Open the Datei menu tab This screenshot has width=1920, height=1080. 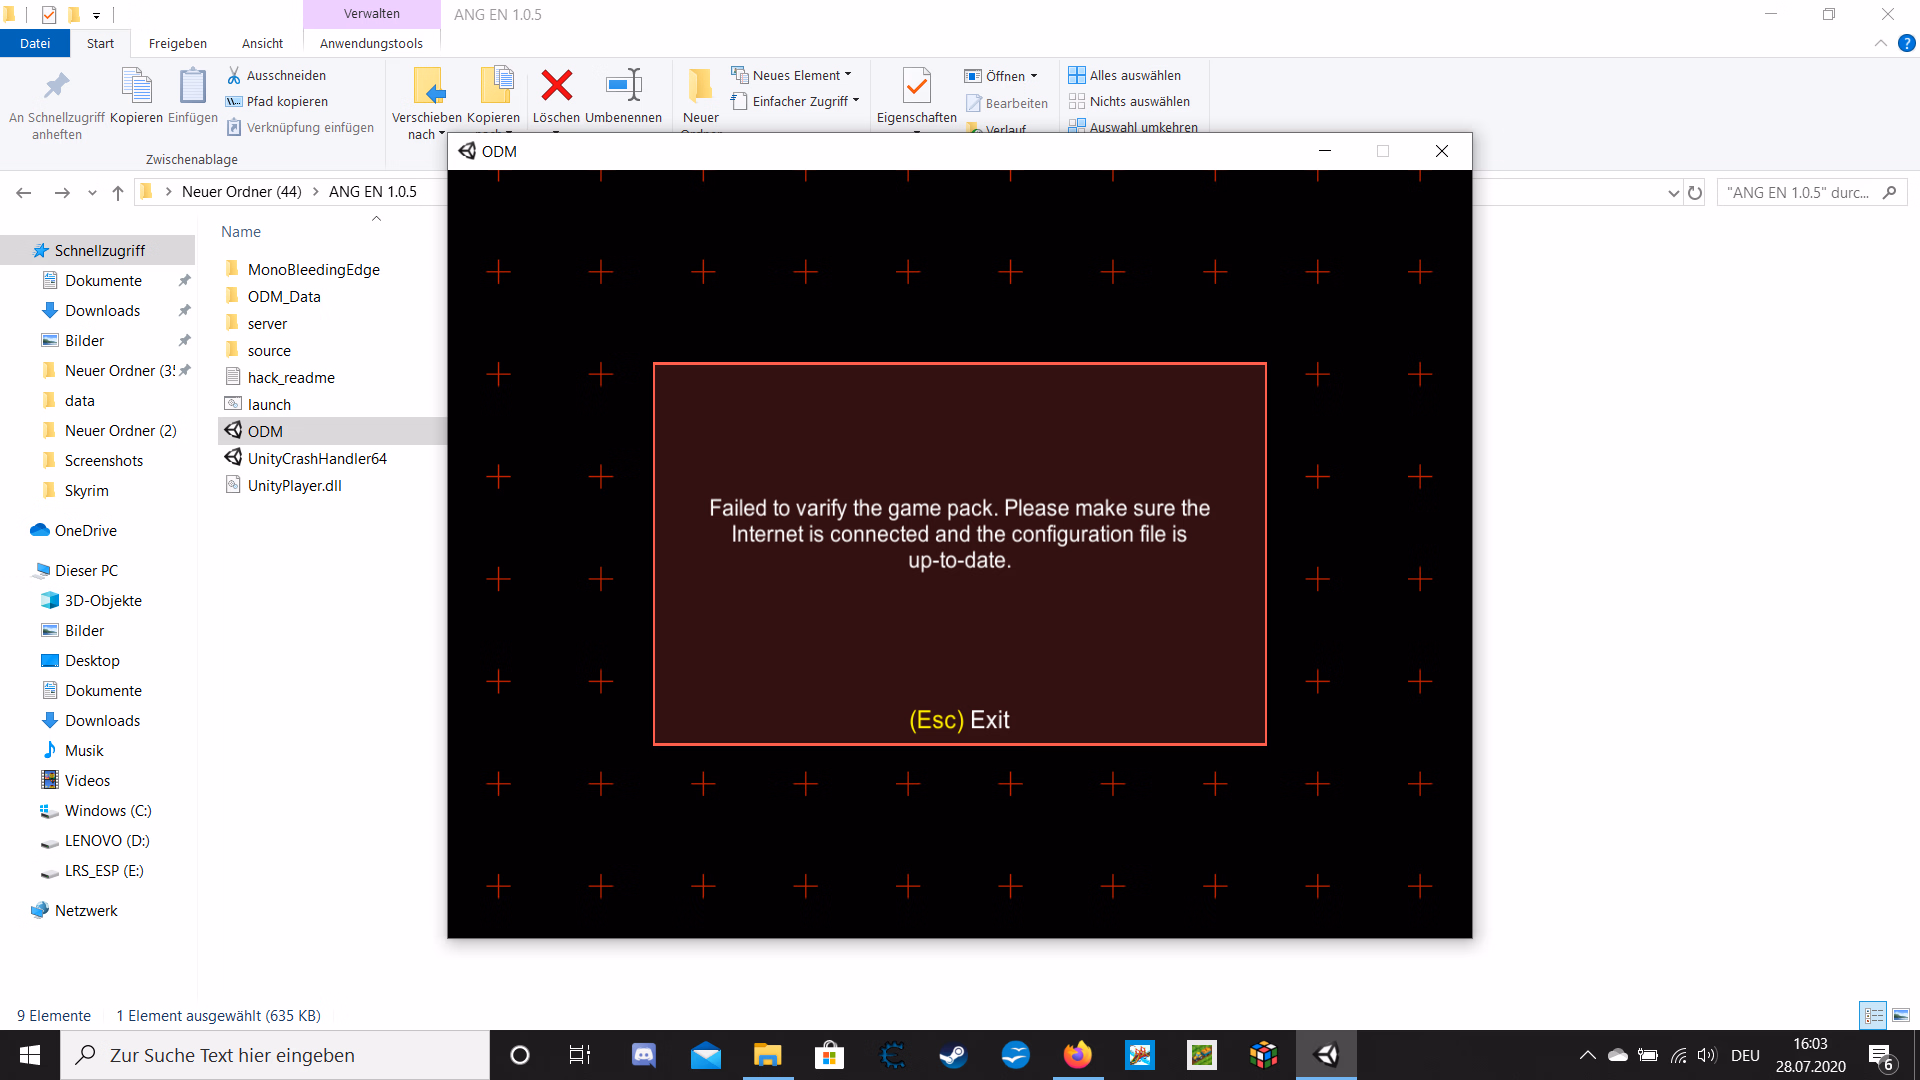coord(35,43)
